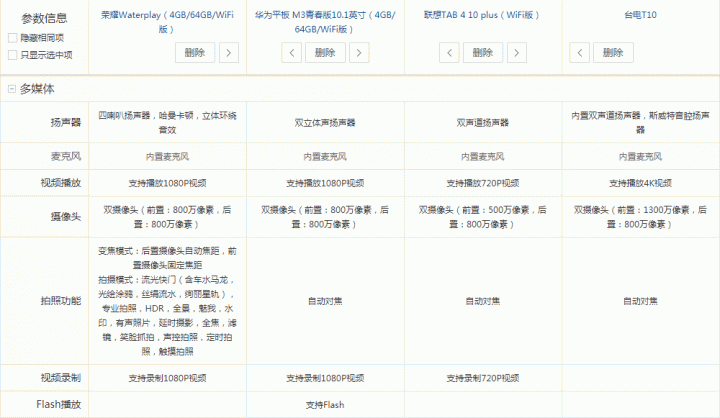Click the 双立体声扬声器 cell
Image resolution: width=720 pixels, height=418 pixels.
pos(325,123)
